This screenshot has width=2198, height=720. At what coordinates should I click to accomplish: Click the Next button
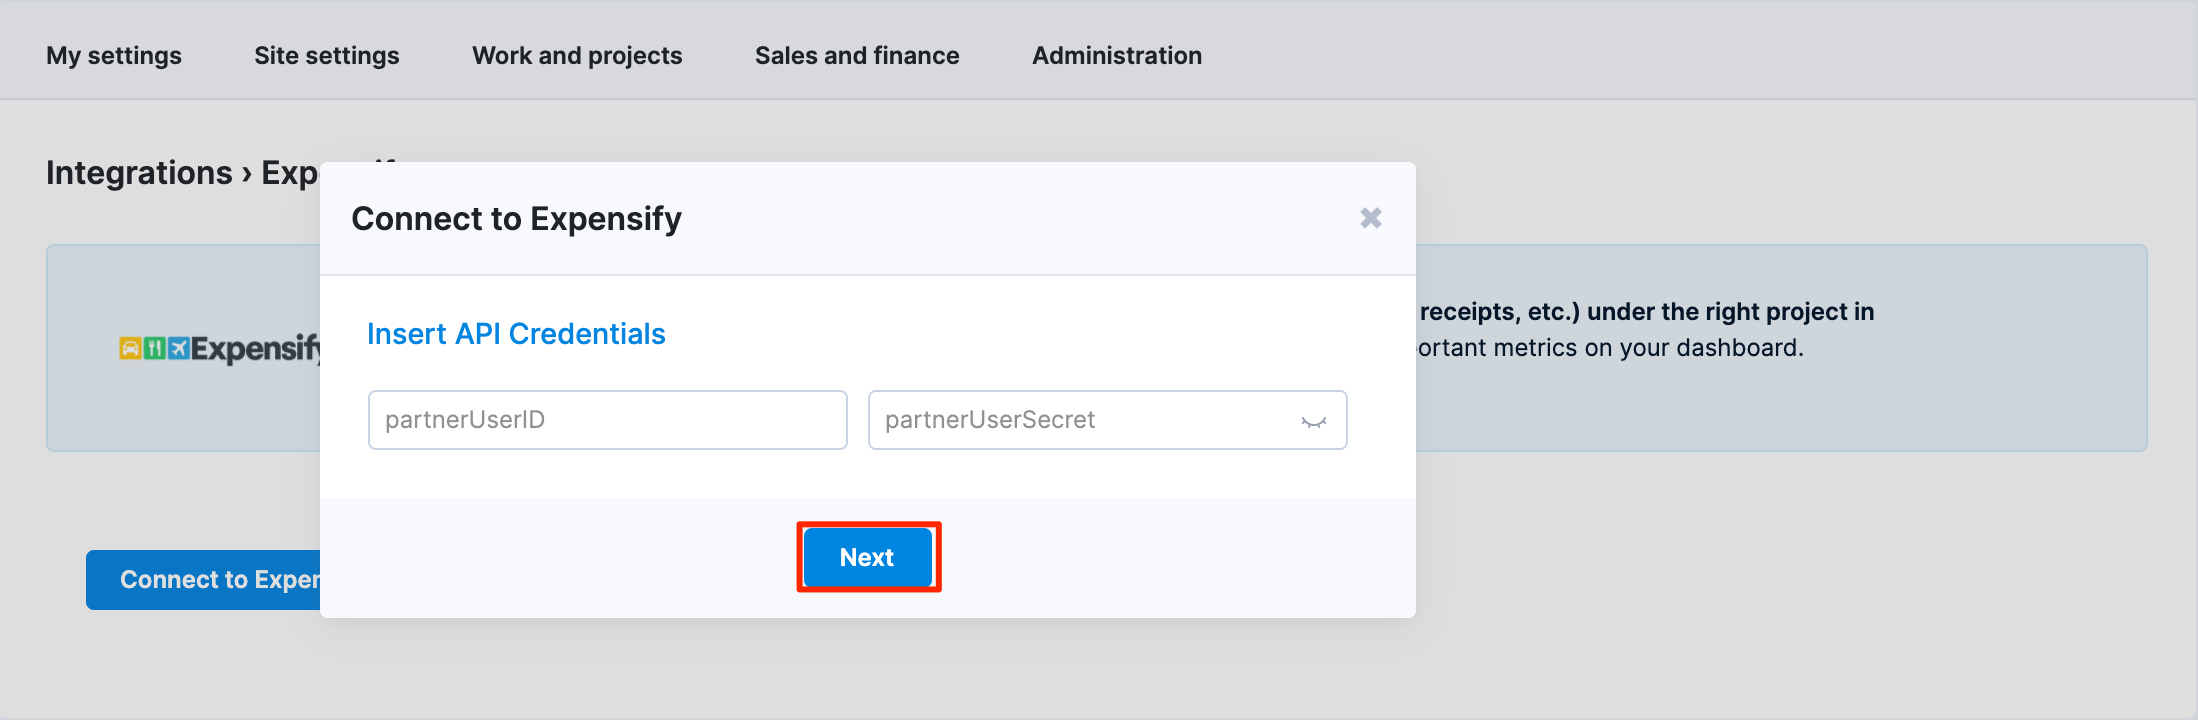(868, 557)
